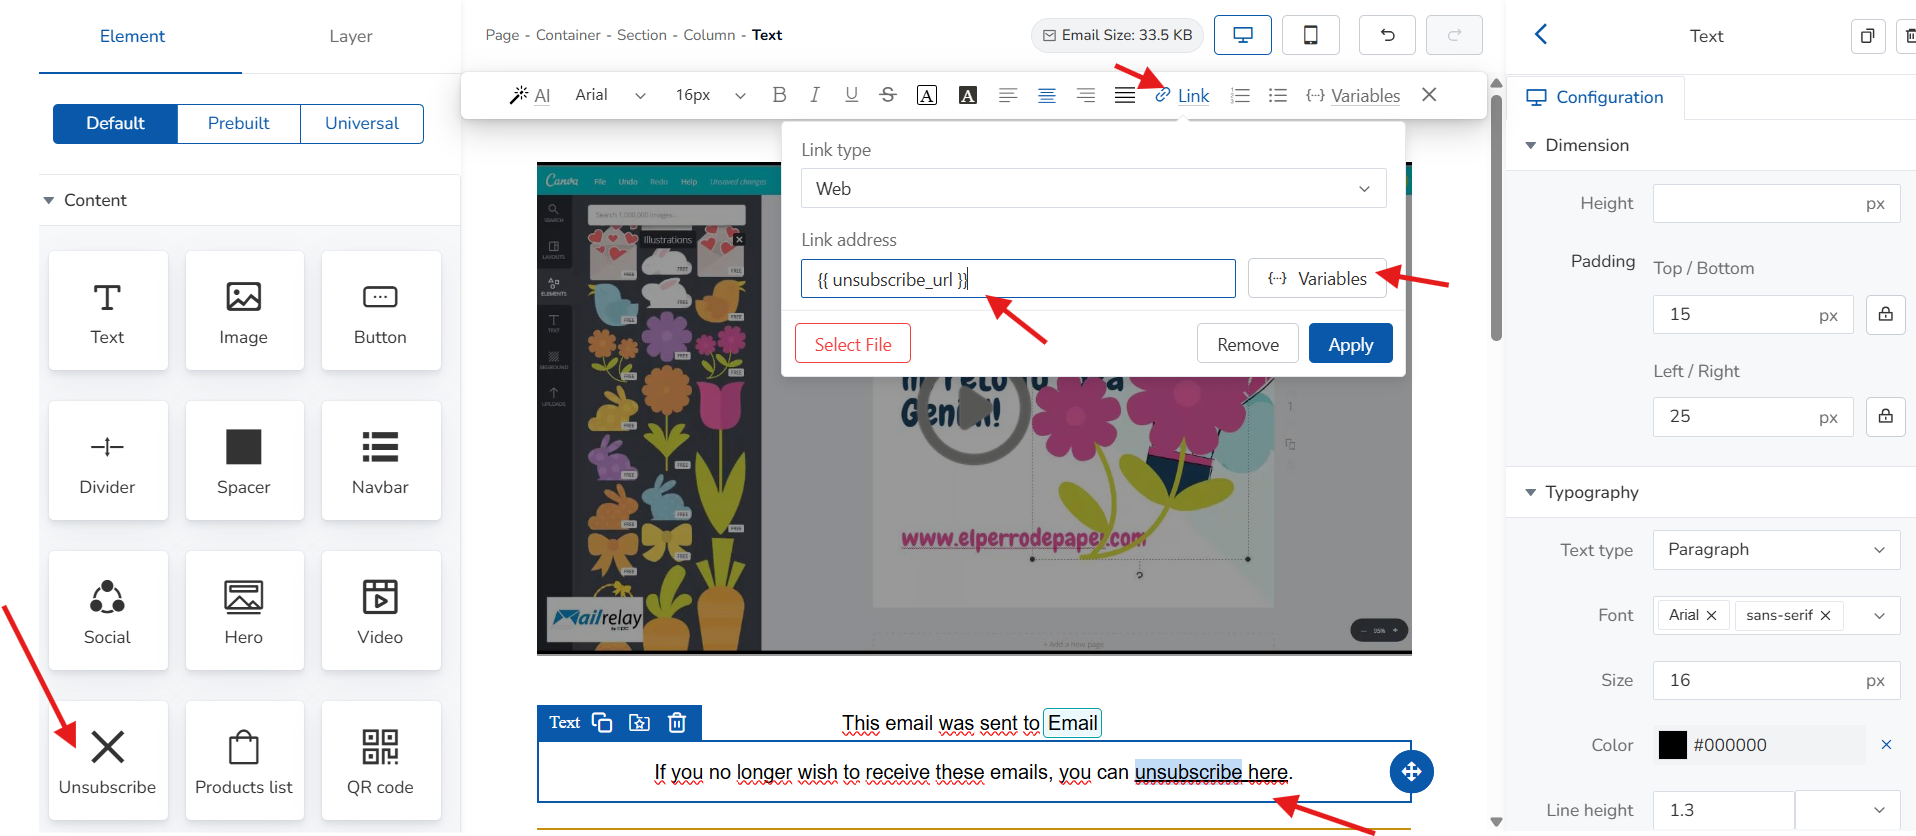Select the Default element set
This screenshot has width=1916, height=836.
click(115, 123)
